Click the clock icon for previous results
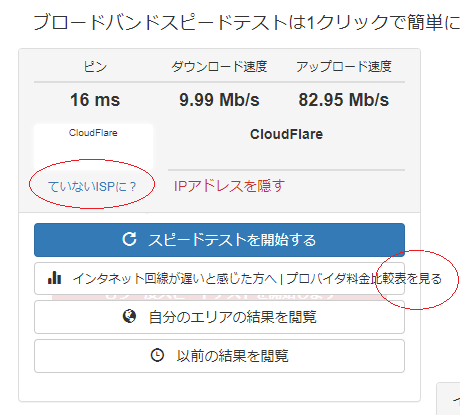The height and width of the screenshot is (415, 460). click(157, 355)
